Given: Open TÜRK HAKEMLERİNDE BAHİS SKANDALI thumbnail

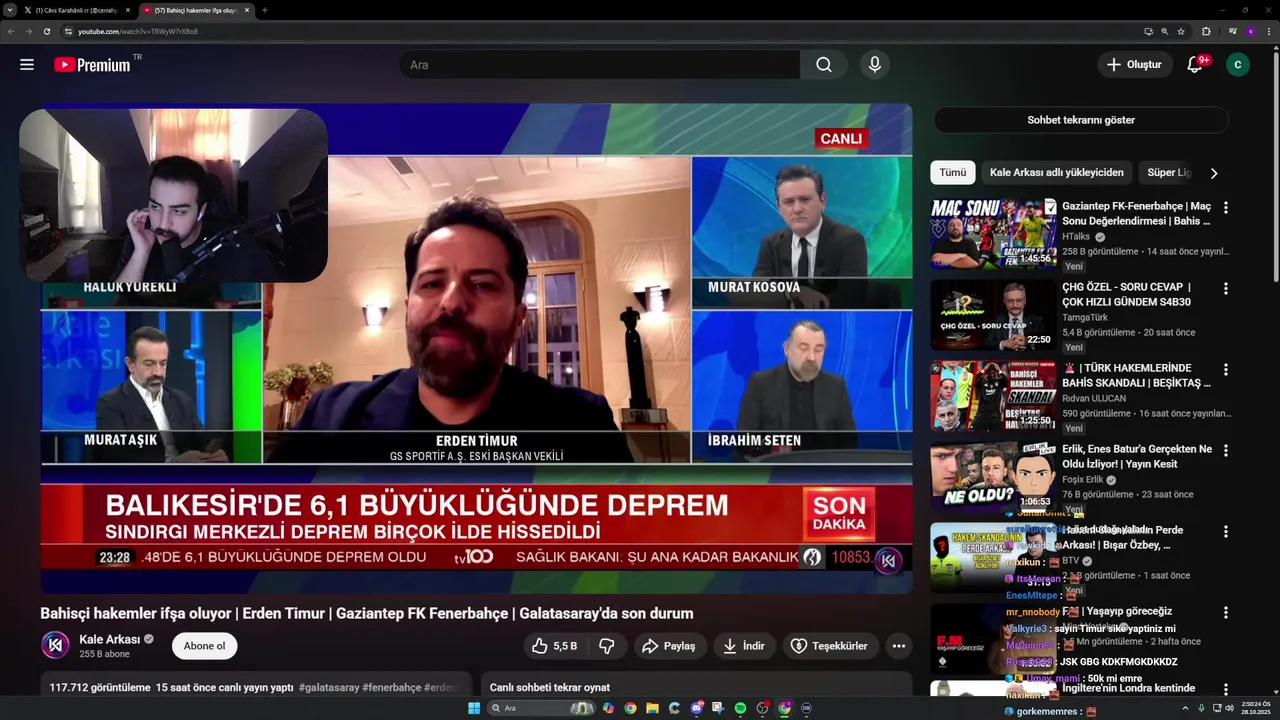Looking at the screenshot, I should [993, 396].
